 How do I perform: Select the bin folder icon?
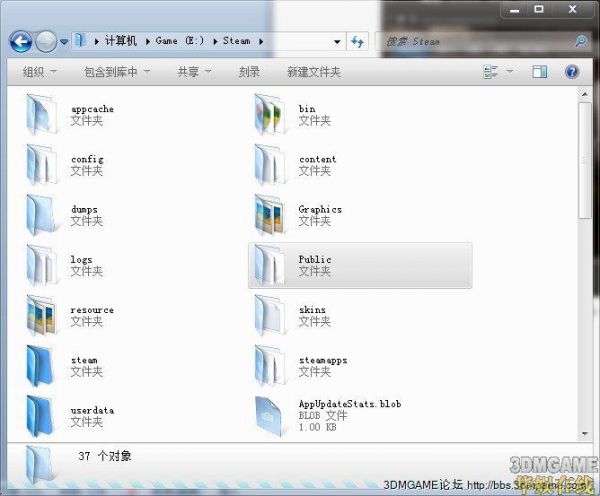tap(269, 114)
